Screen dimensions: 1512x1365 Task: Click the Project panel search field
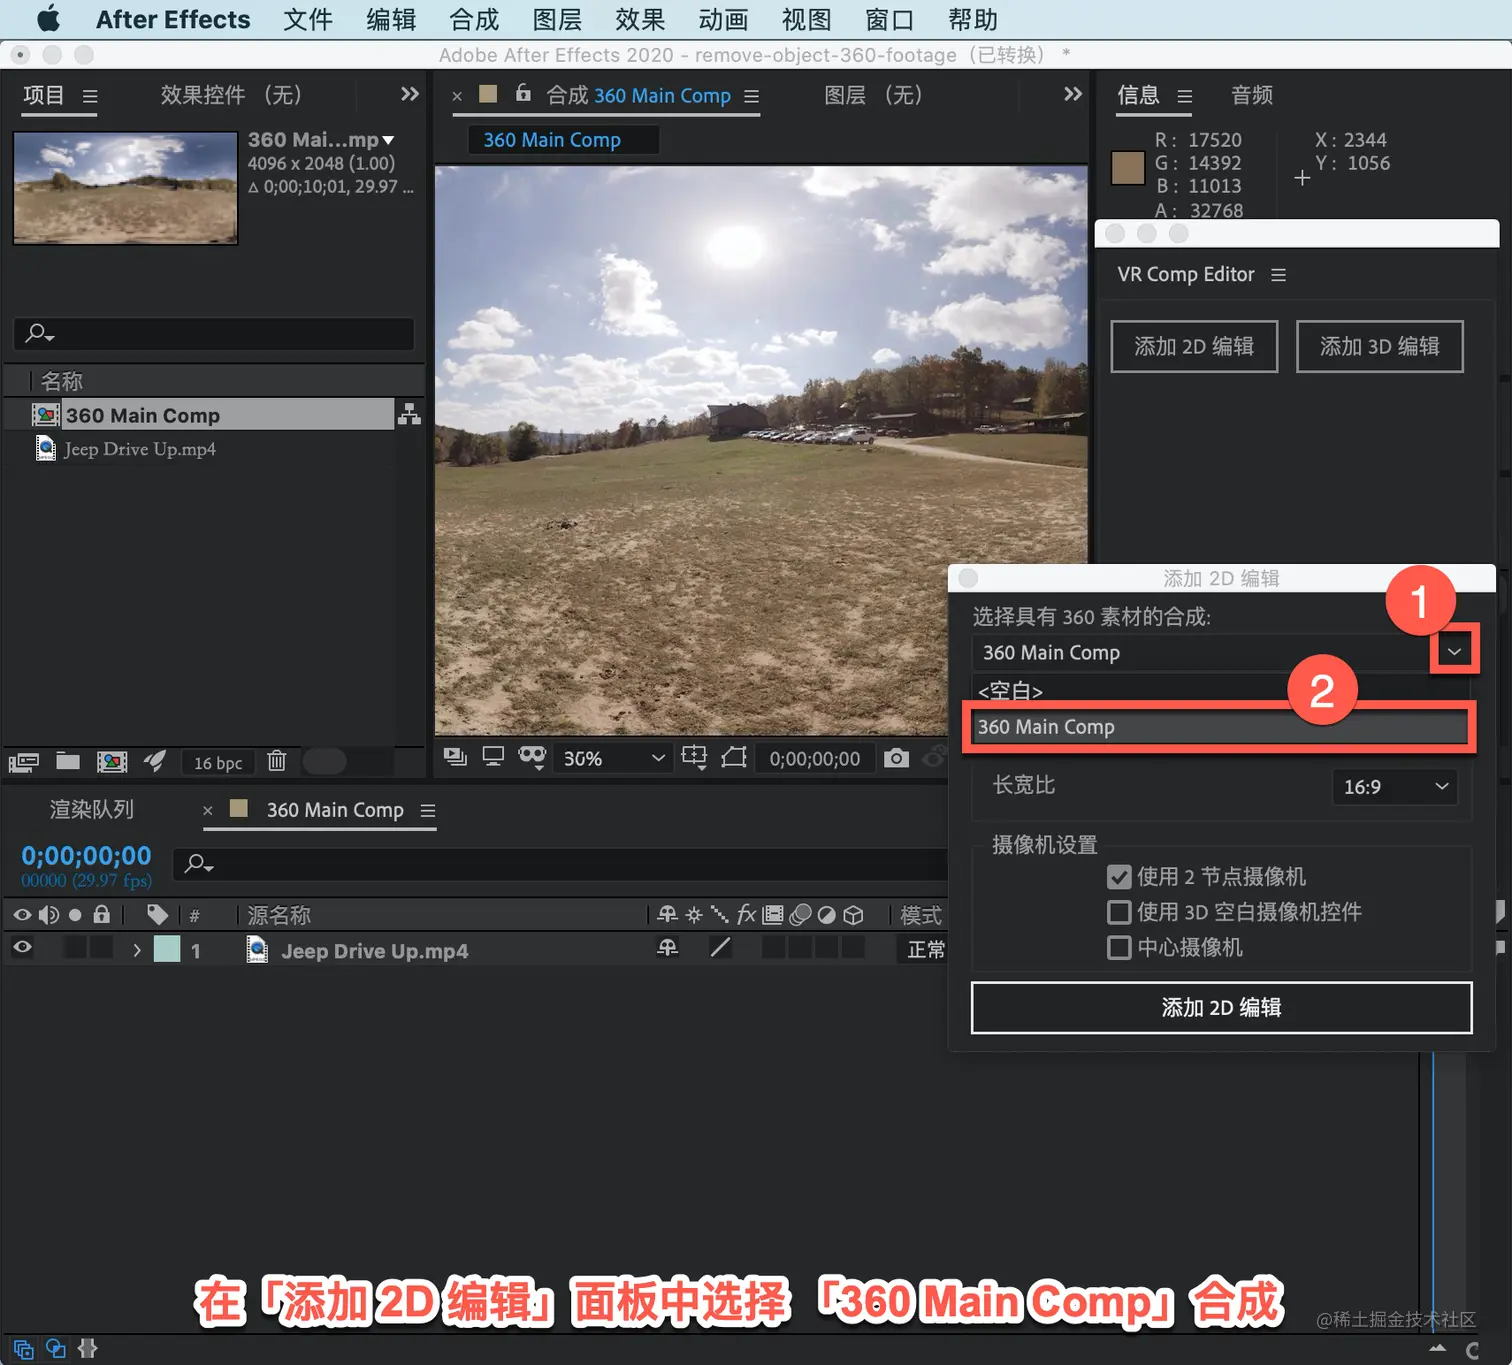[214, 333]
